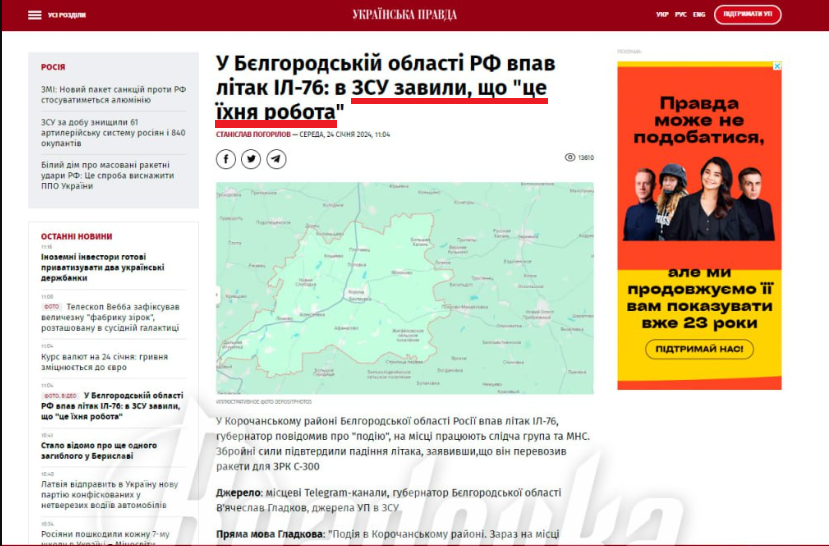
Task: Click author name 'Станіслав Погорілов'
Action: (x=253, y=135)
